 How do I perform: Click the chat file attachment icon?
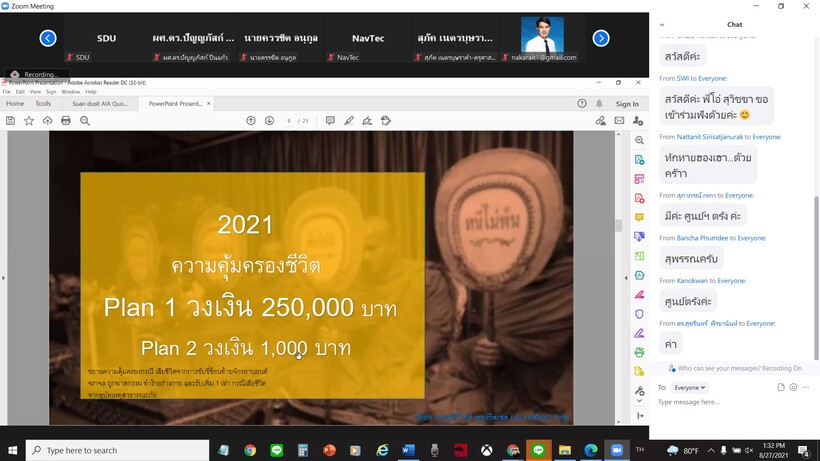pyautogui.click(x=781, y=387)
